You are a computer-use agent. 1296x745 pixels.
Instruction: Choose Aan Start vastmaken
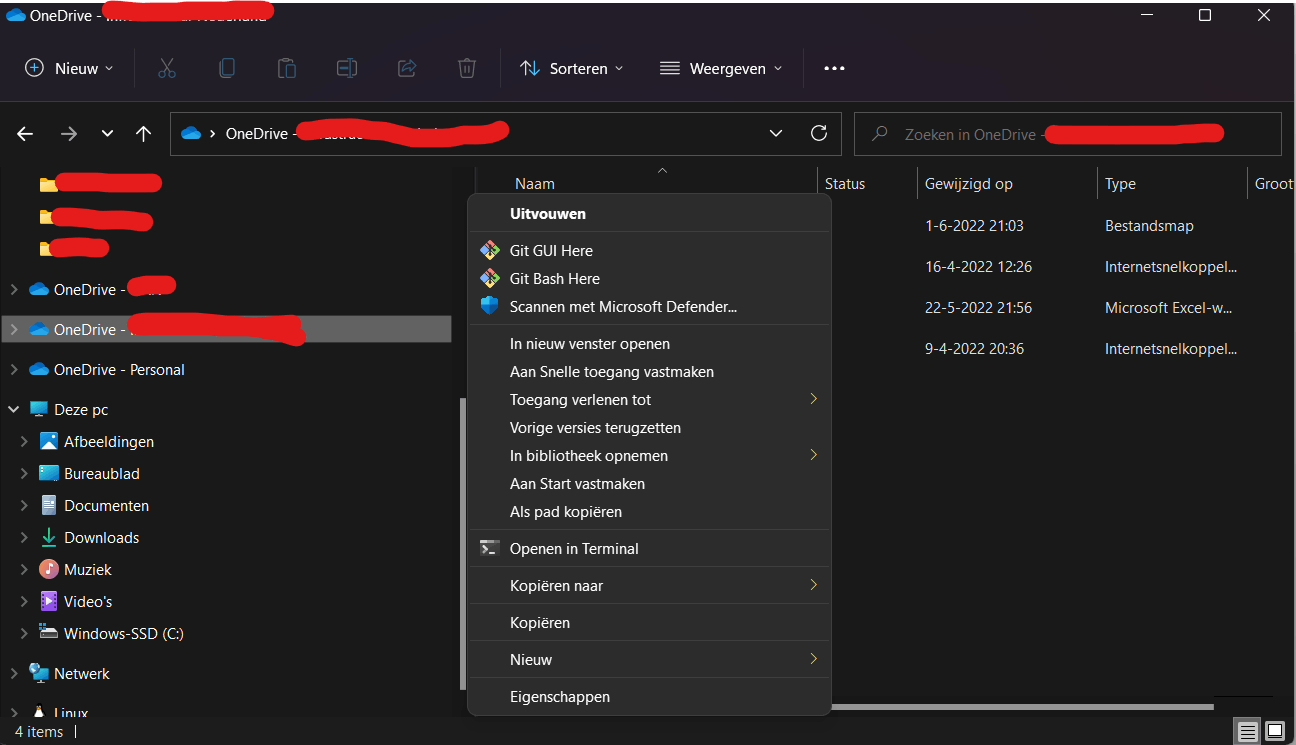click(649, 483)
